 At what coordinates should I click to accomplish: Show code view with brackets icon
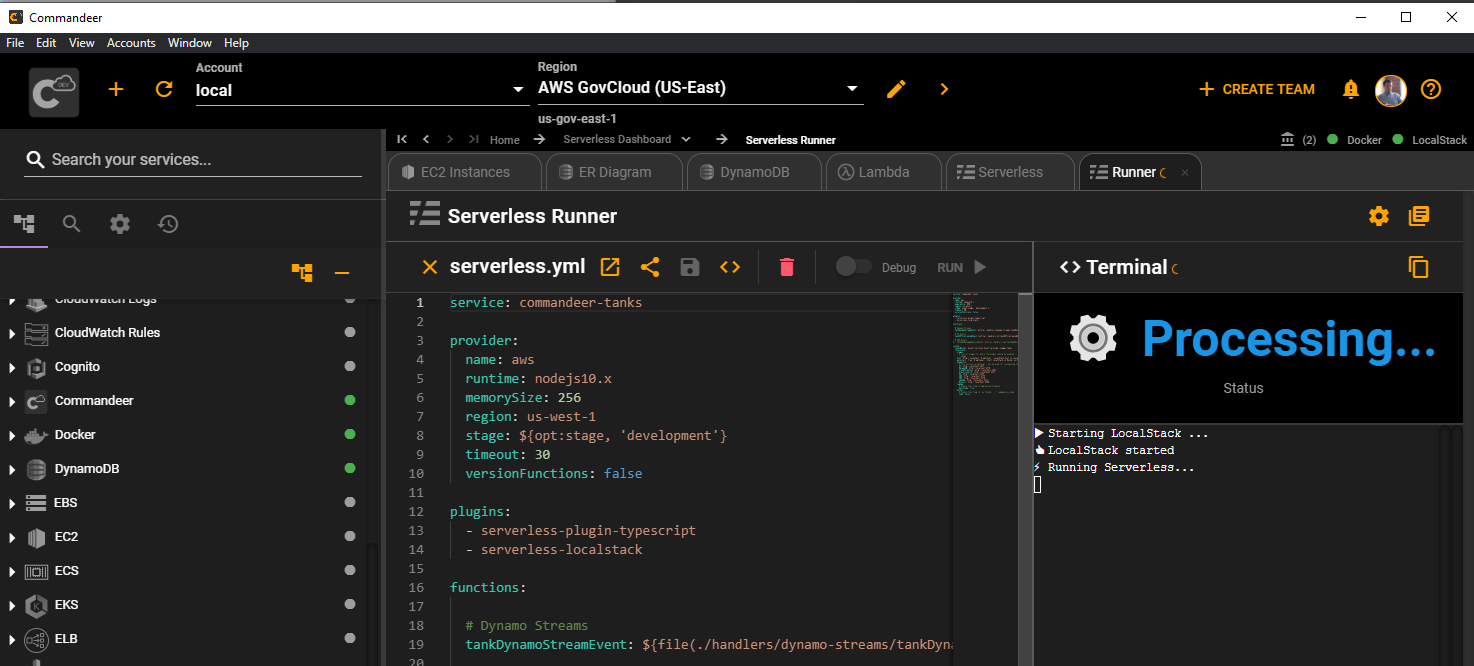point(730,267)
